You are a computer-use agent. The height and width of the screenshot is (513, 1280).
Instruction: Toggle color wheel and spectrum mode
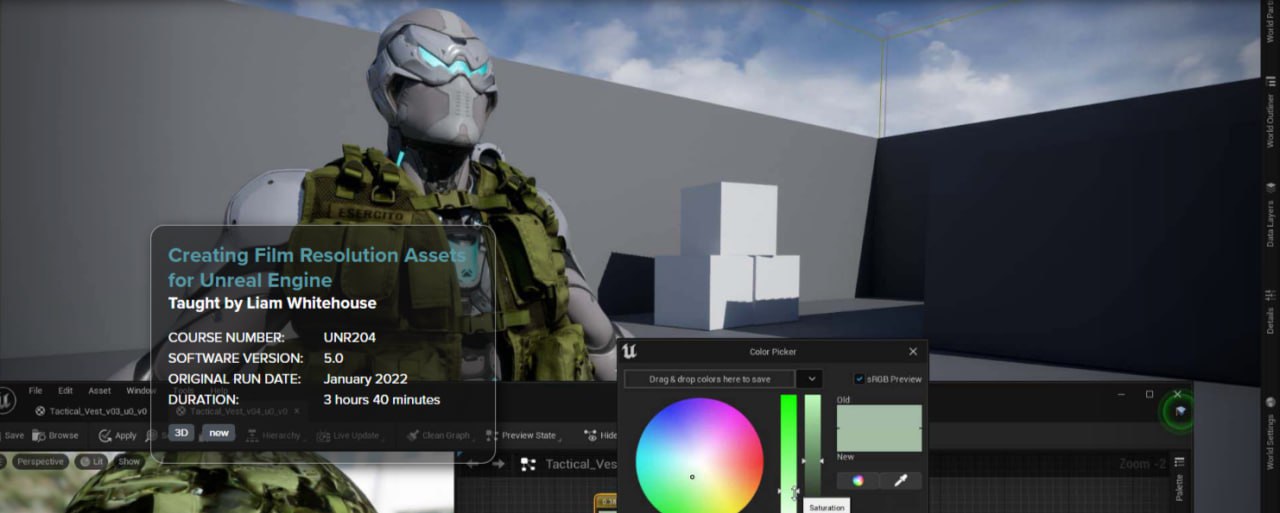click(857, 481)
